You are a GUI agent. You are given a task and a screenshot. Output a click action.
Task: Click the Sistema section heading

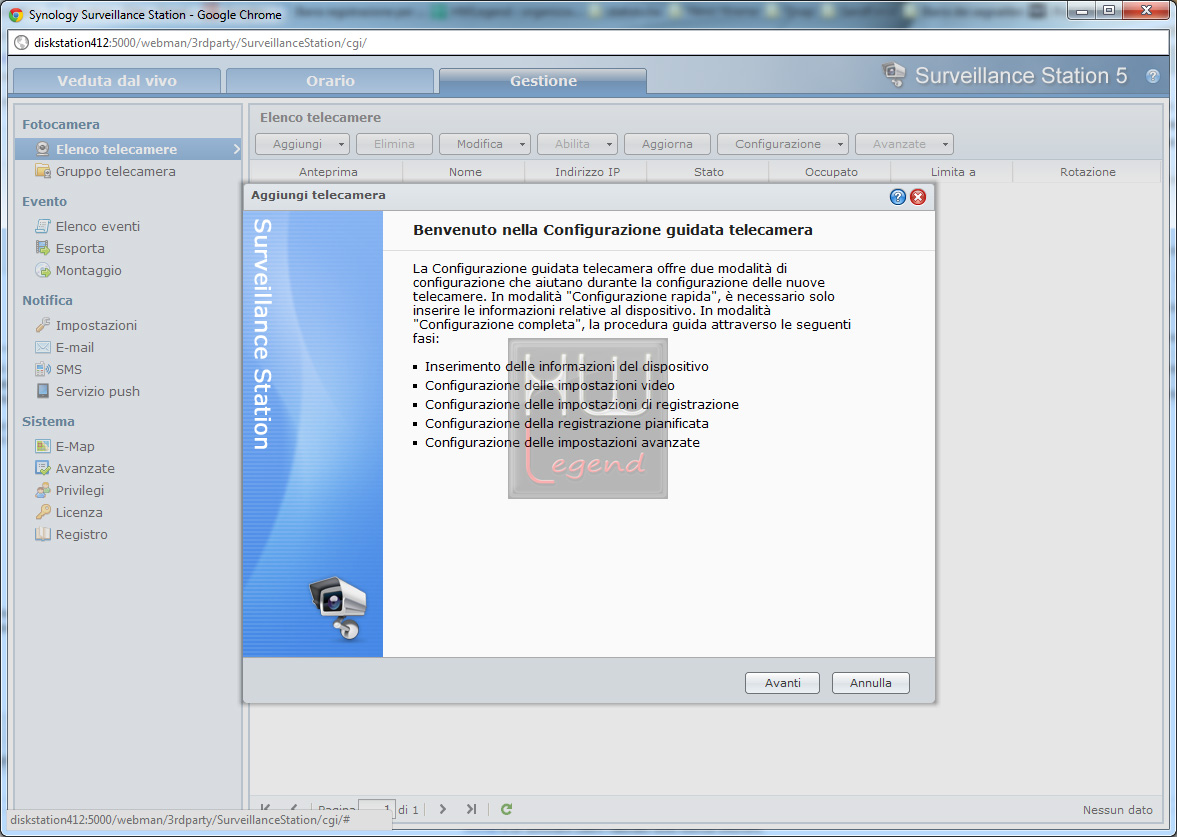[48, 421]
